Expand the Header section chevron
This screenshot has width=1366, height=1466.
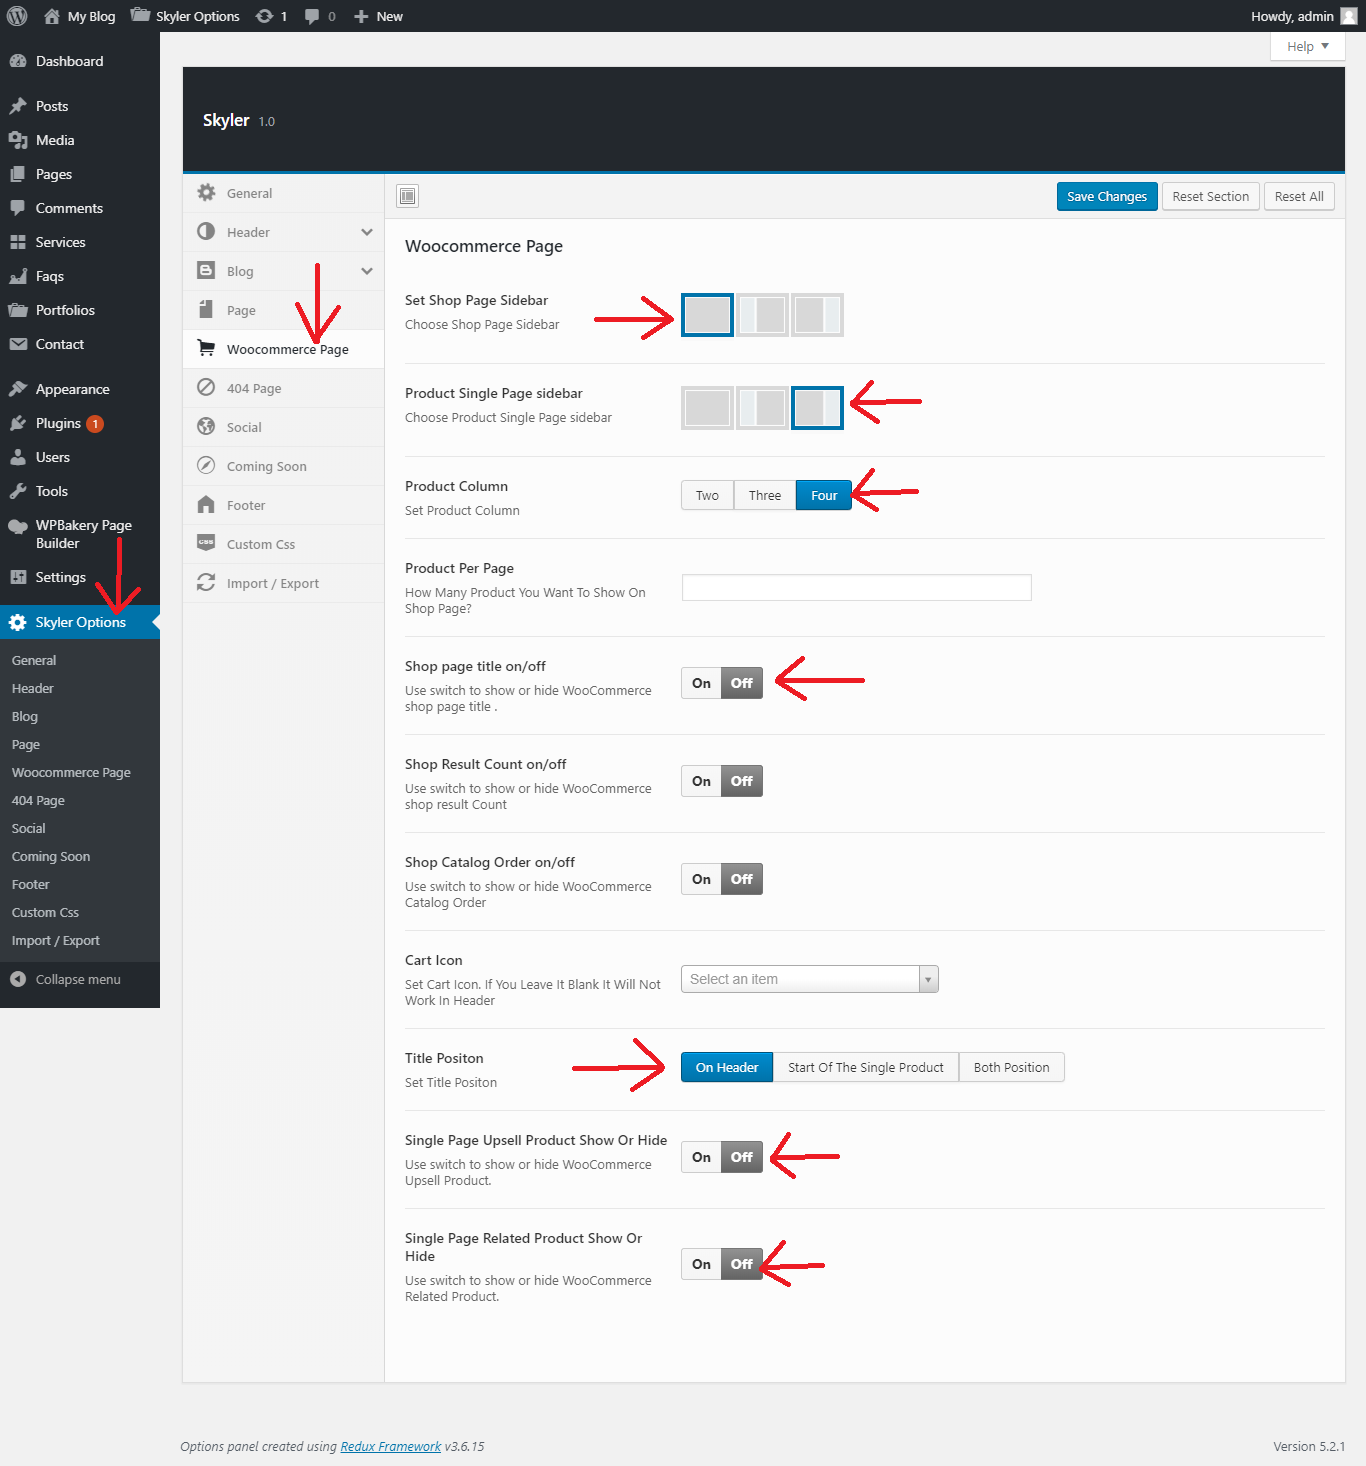367,232
